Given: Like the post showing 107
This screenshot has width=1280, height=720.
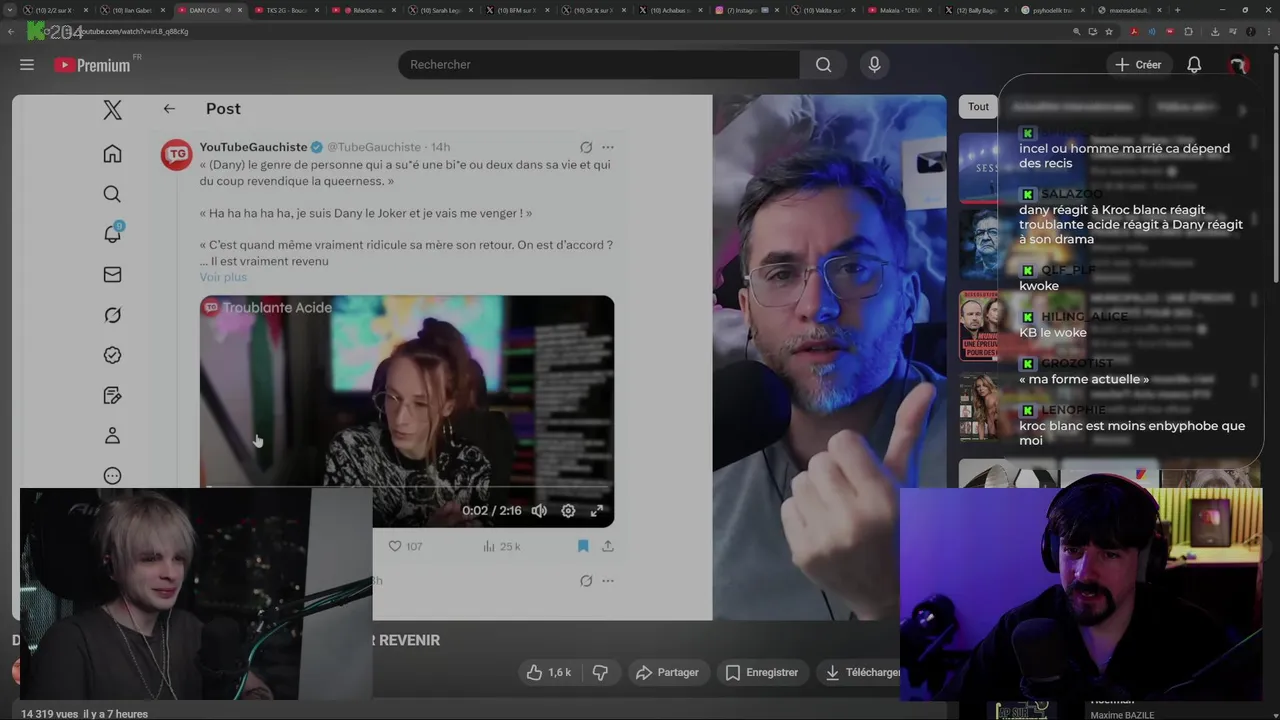Looking at the screenshot, I should pyautogui.click(x=405, y=546).
